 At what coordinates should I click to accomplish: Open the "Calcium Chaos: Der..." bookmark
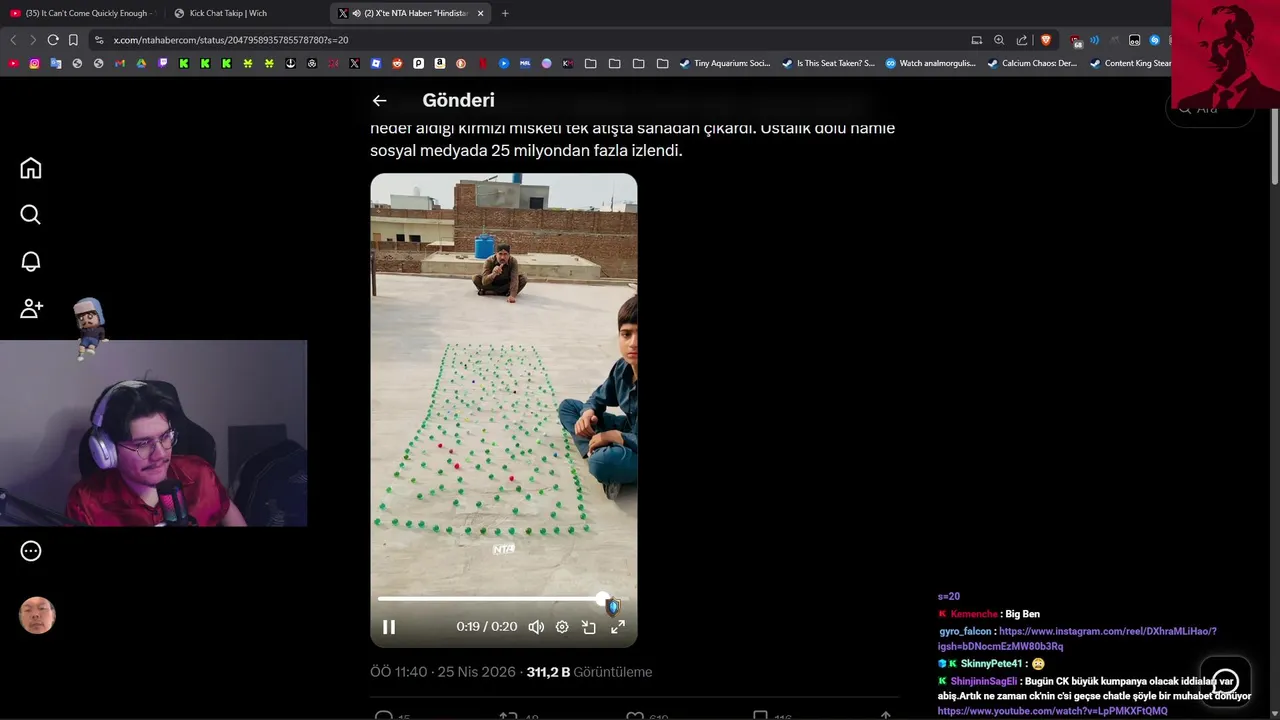tap(1033, 63)
